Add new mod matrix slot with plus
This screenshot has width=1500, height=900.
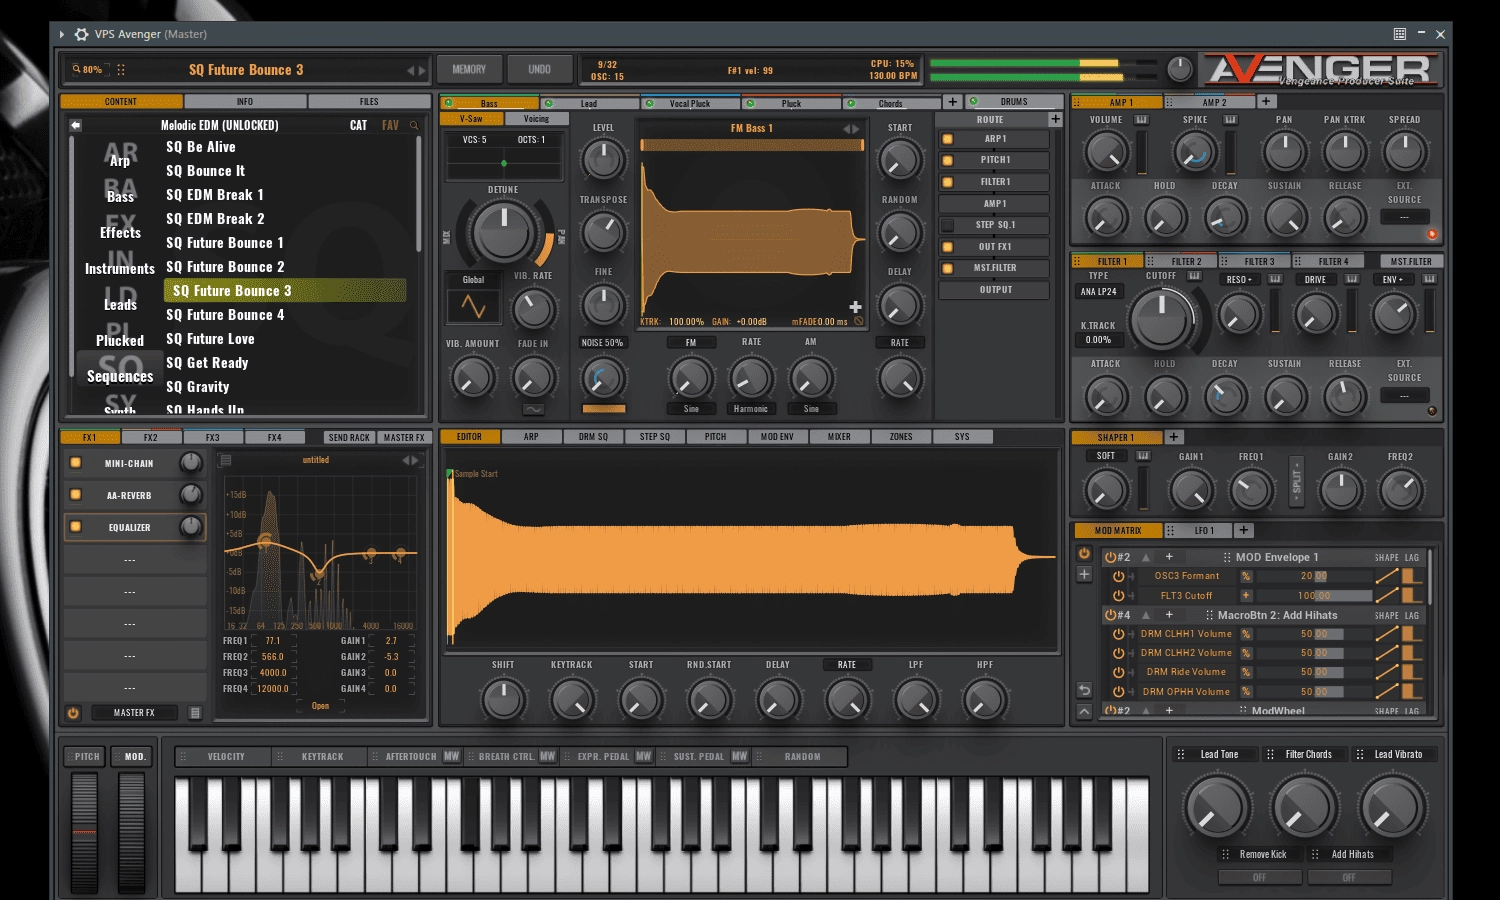coord(1084,574)
